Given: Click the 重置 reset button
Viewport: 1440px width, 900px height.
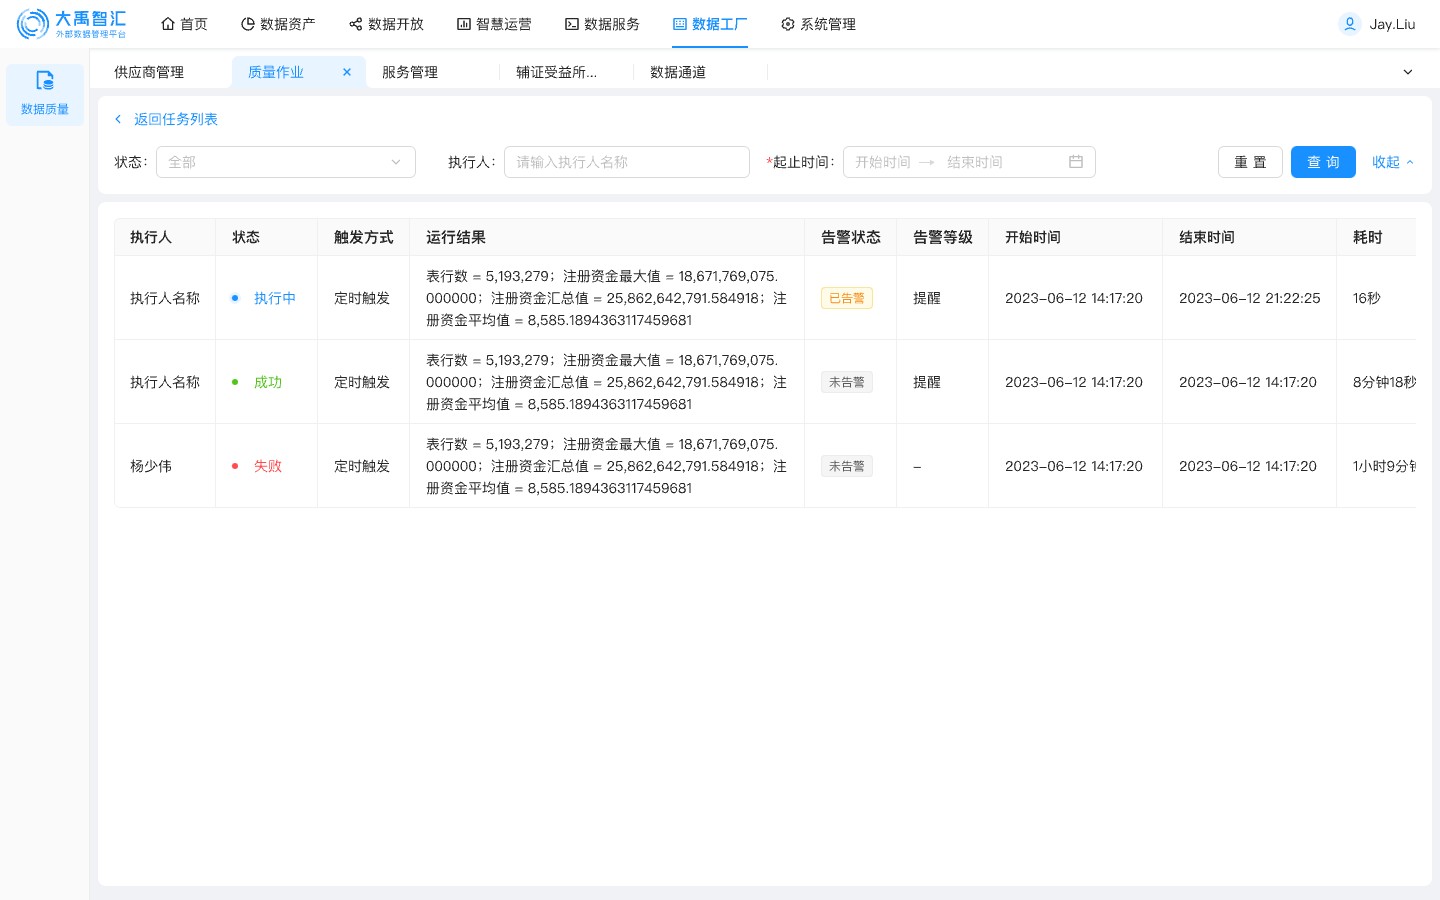Looking at the screenshot, I should (1250, 162).
